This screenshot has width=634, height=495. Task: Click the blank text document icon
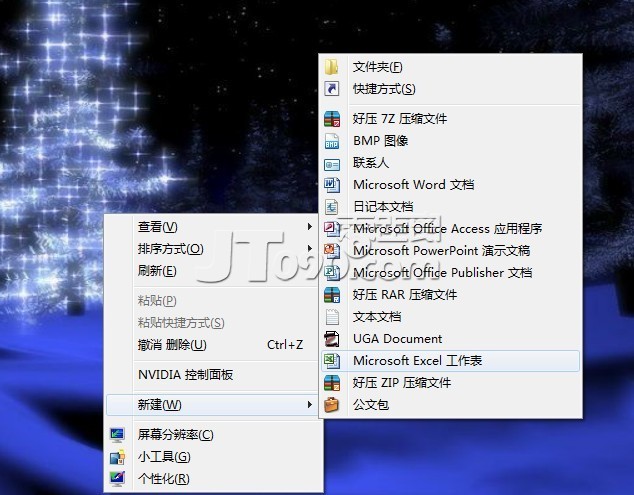point(332,317)
